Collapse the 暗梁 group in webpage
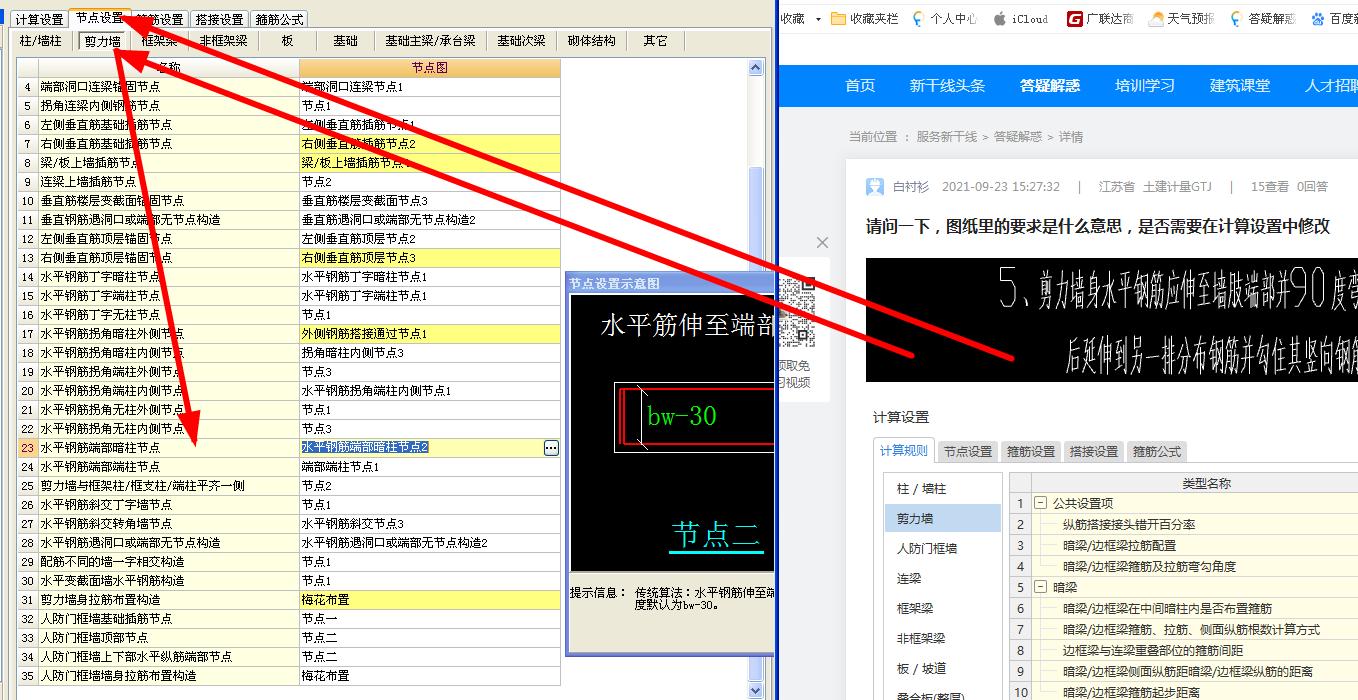1358x700 pixels. point(1040,588)
